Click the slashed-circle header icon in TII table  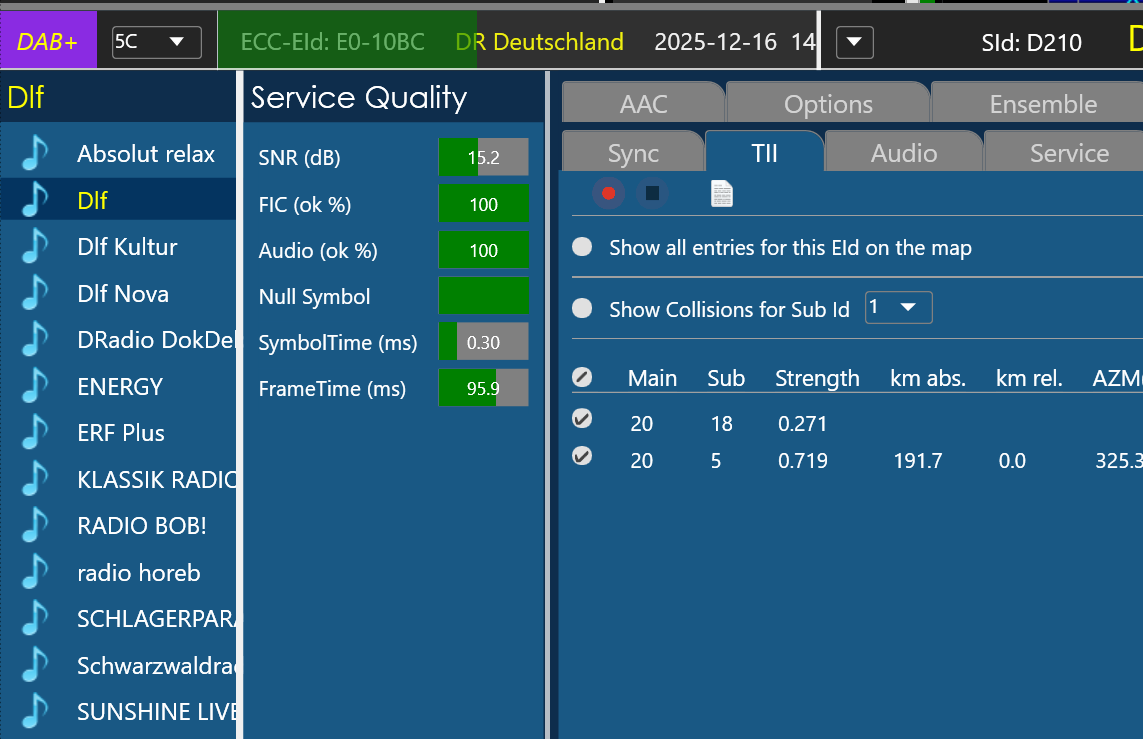pos(582,377)
